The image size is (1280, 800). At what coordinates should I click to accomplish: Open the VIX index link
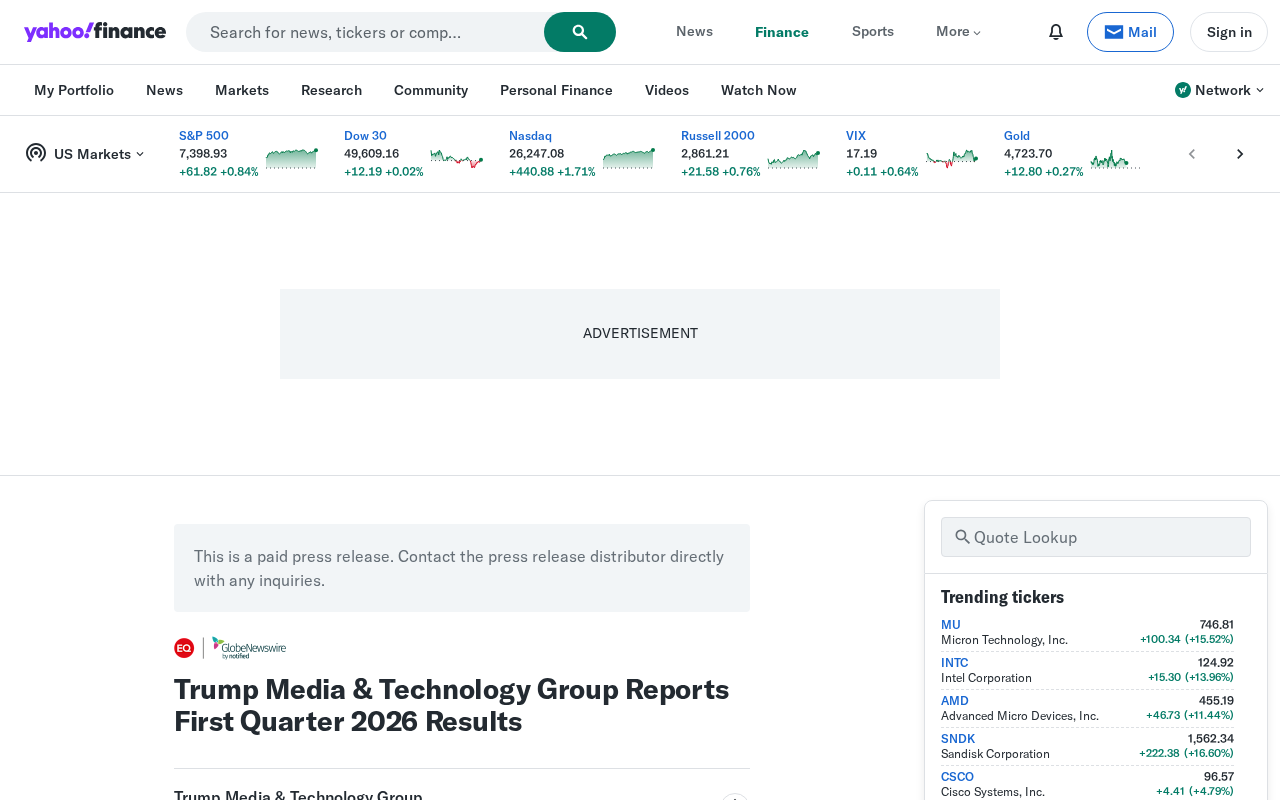point(856,136)
